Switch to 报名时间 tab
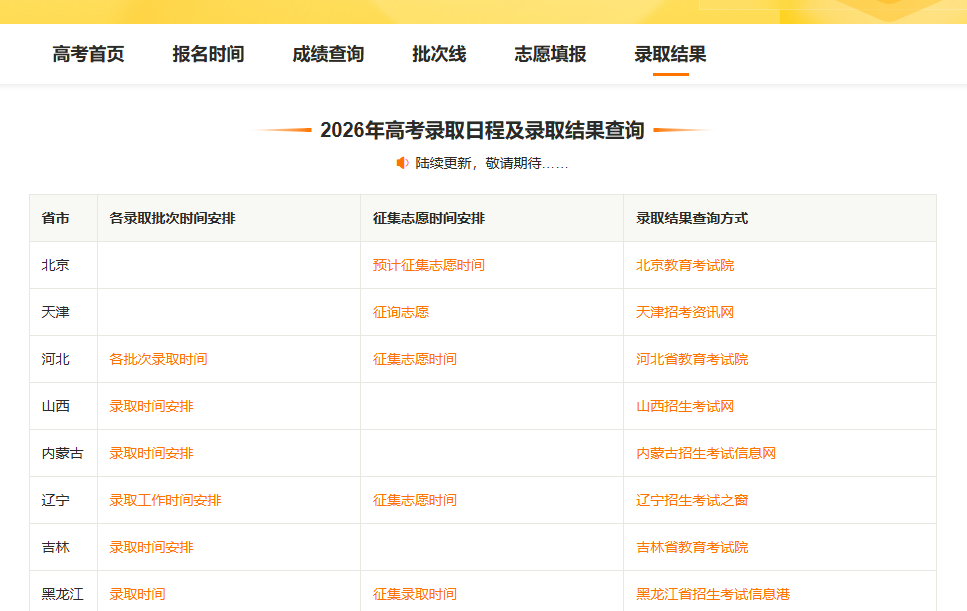This screenshot has width=967, height=611. pos(208,54)
